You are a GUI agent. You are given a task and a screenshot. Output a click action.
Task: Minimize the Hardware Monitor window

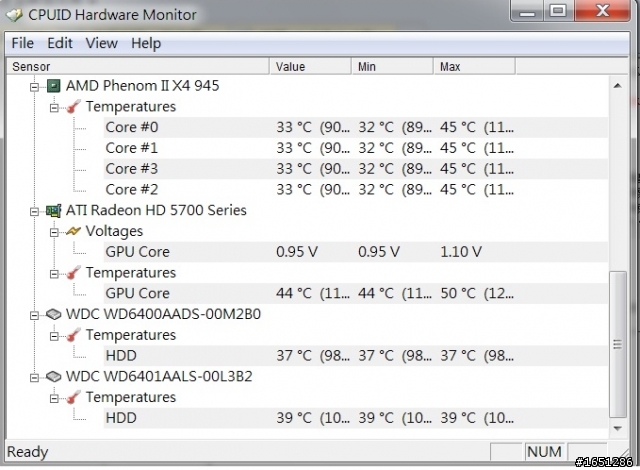527,11
